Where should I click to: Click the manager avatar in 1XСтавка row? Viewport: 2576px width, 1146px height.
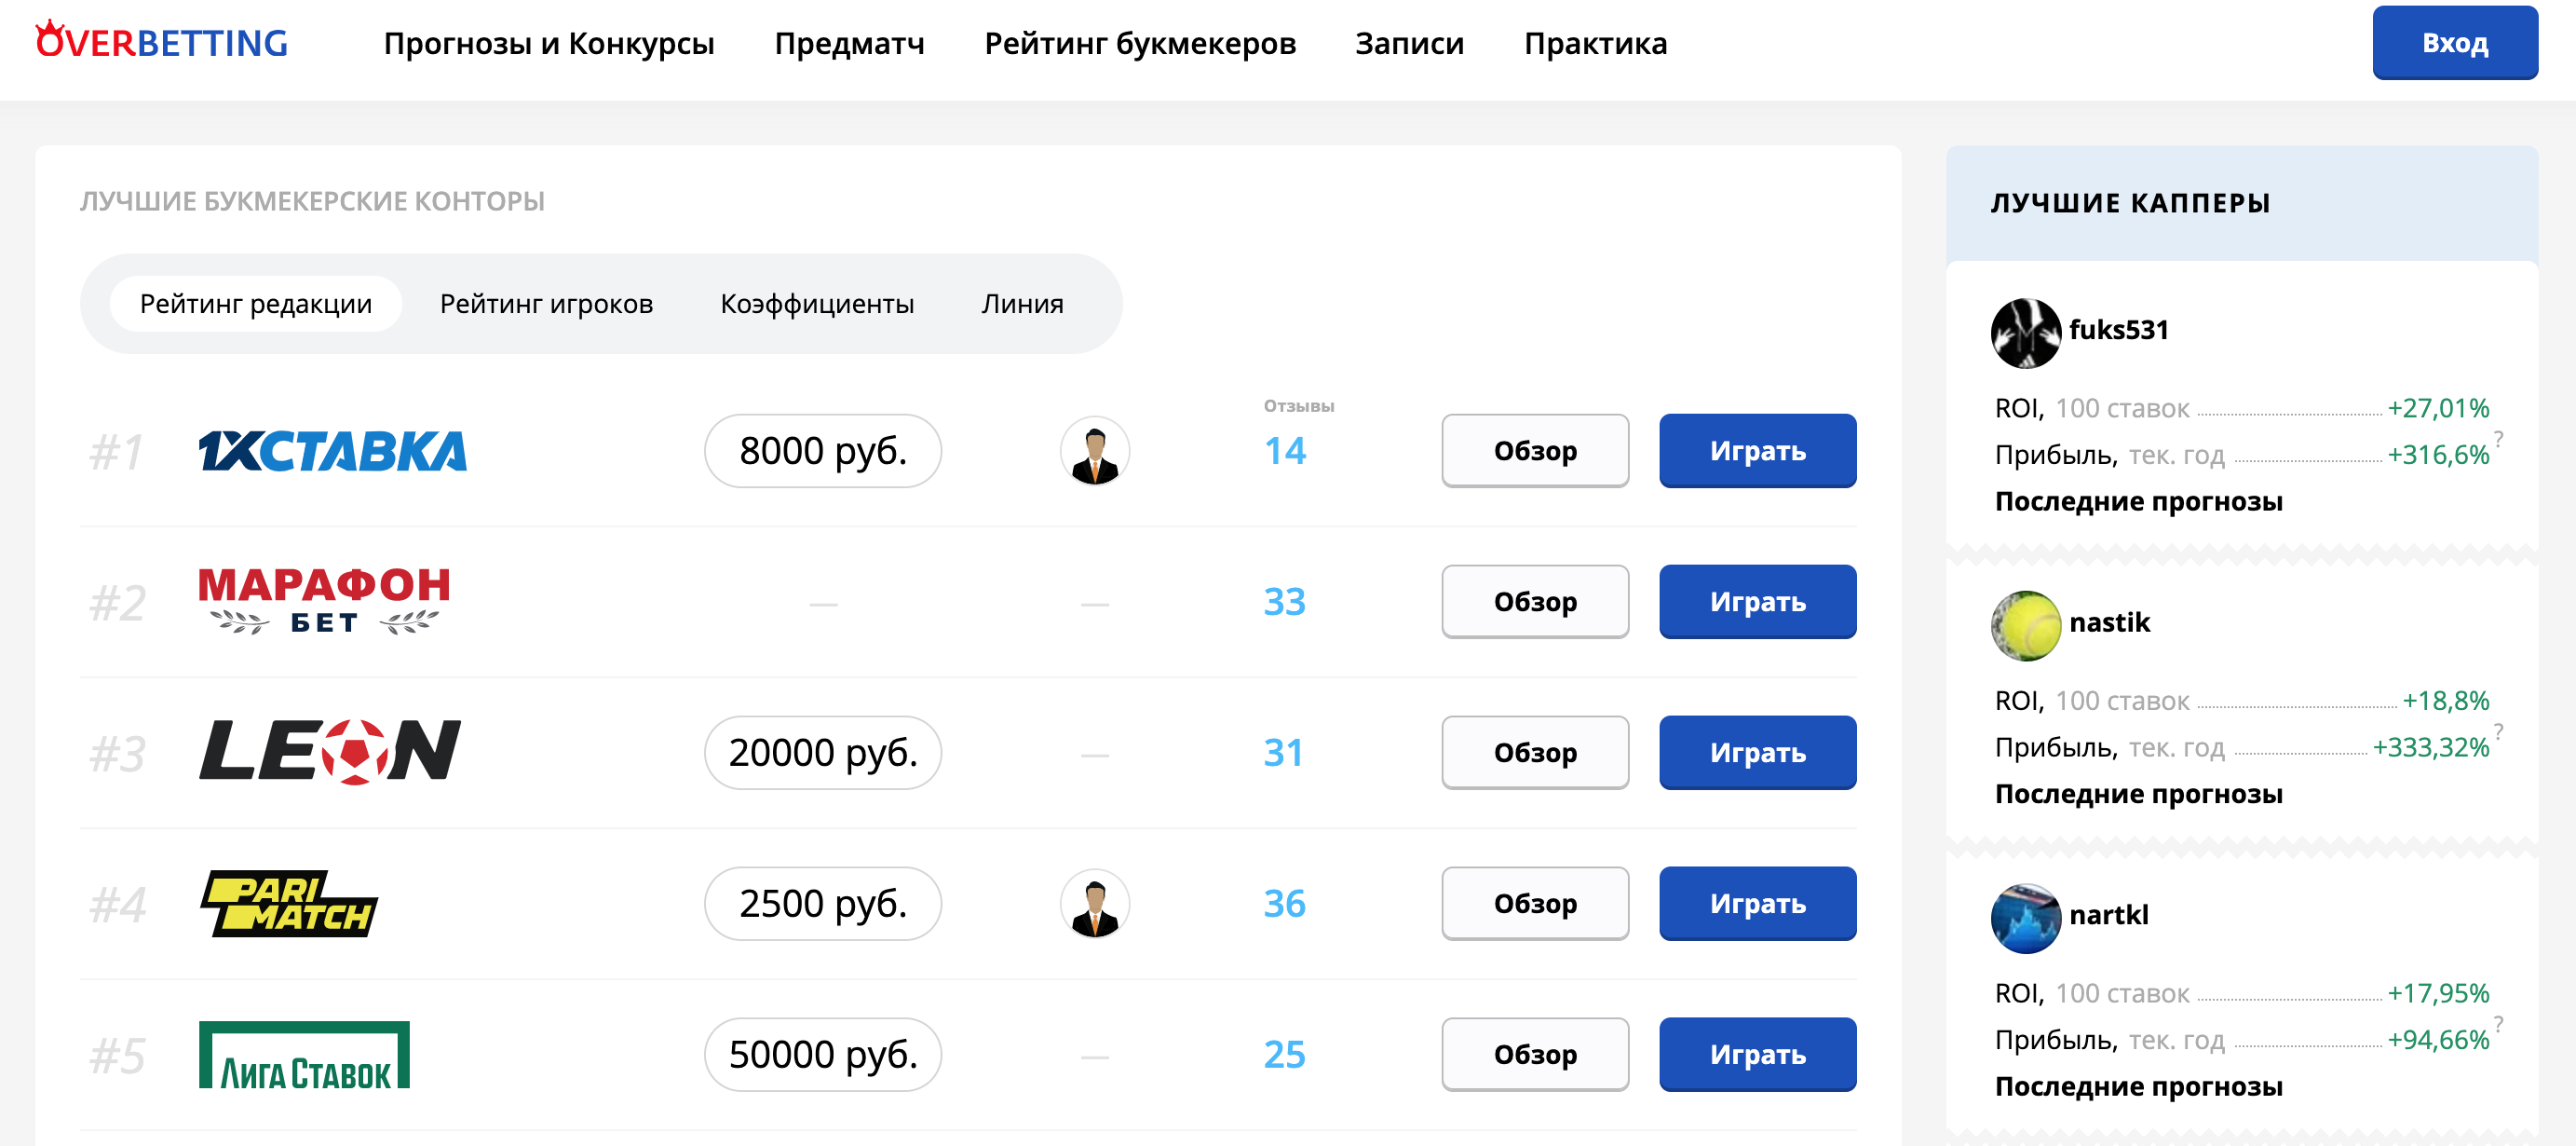point(1095,451)
